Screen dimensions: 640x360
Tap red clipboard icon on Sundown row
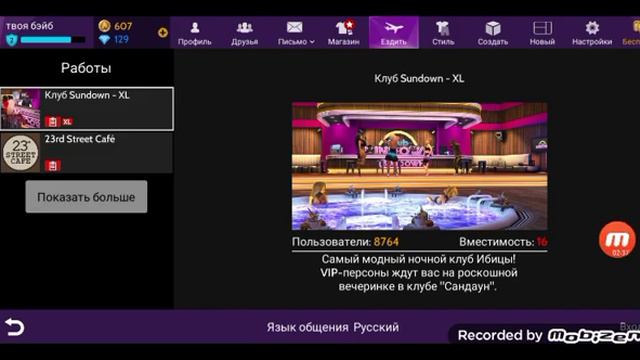point(52,122)
